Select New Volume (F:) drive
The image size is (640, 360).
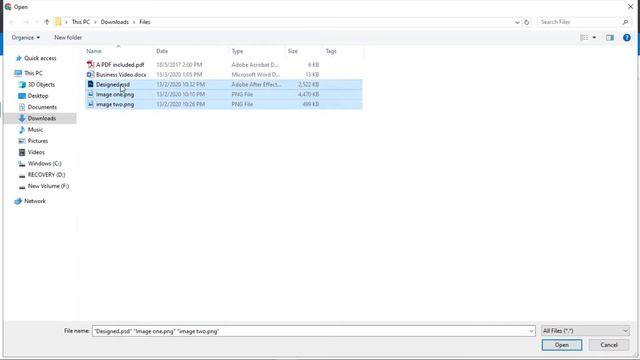coord(48,186)
